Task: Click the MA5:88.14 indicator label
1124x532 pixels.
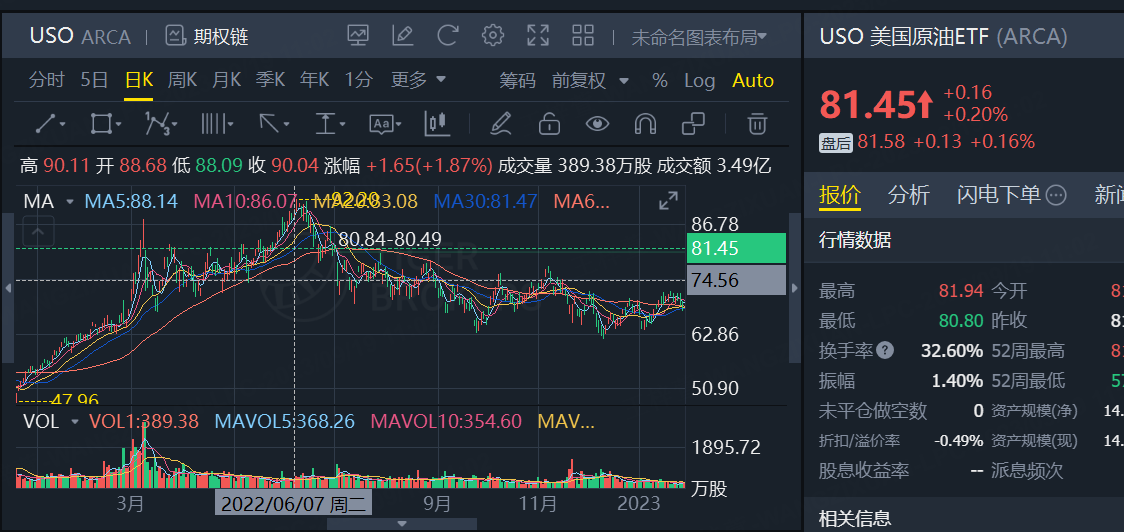Action: 131,201
